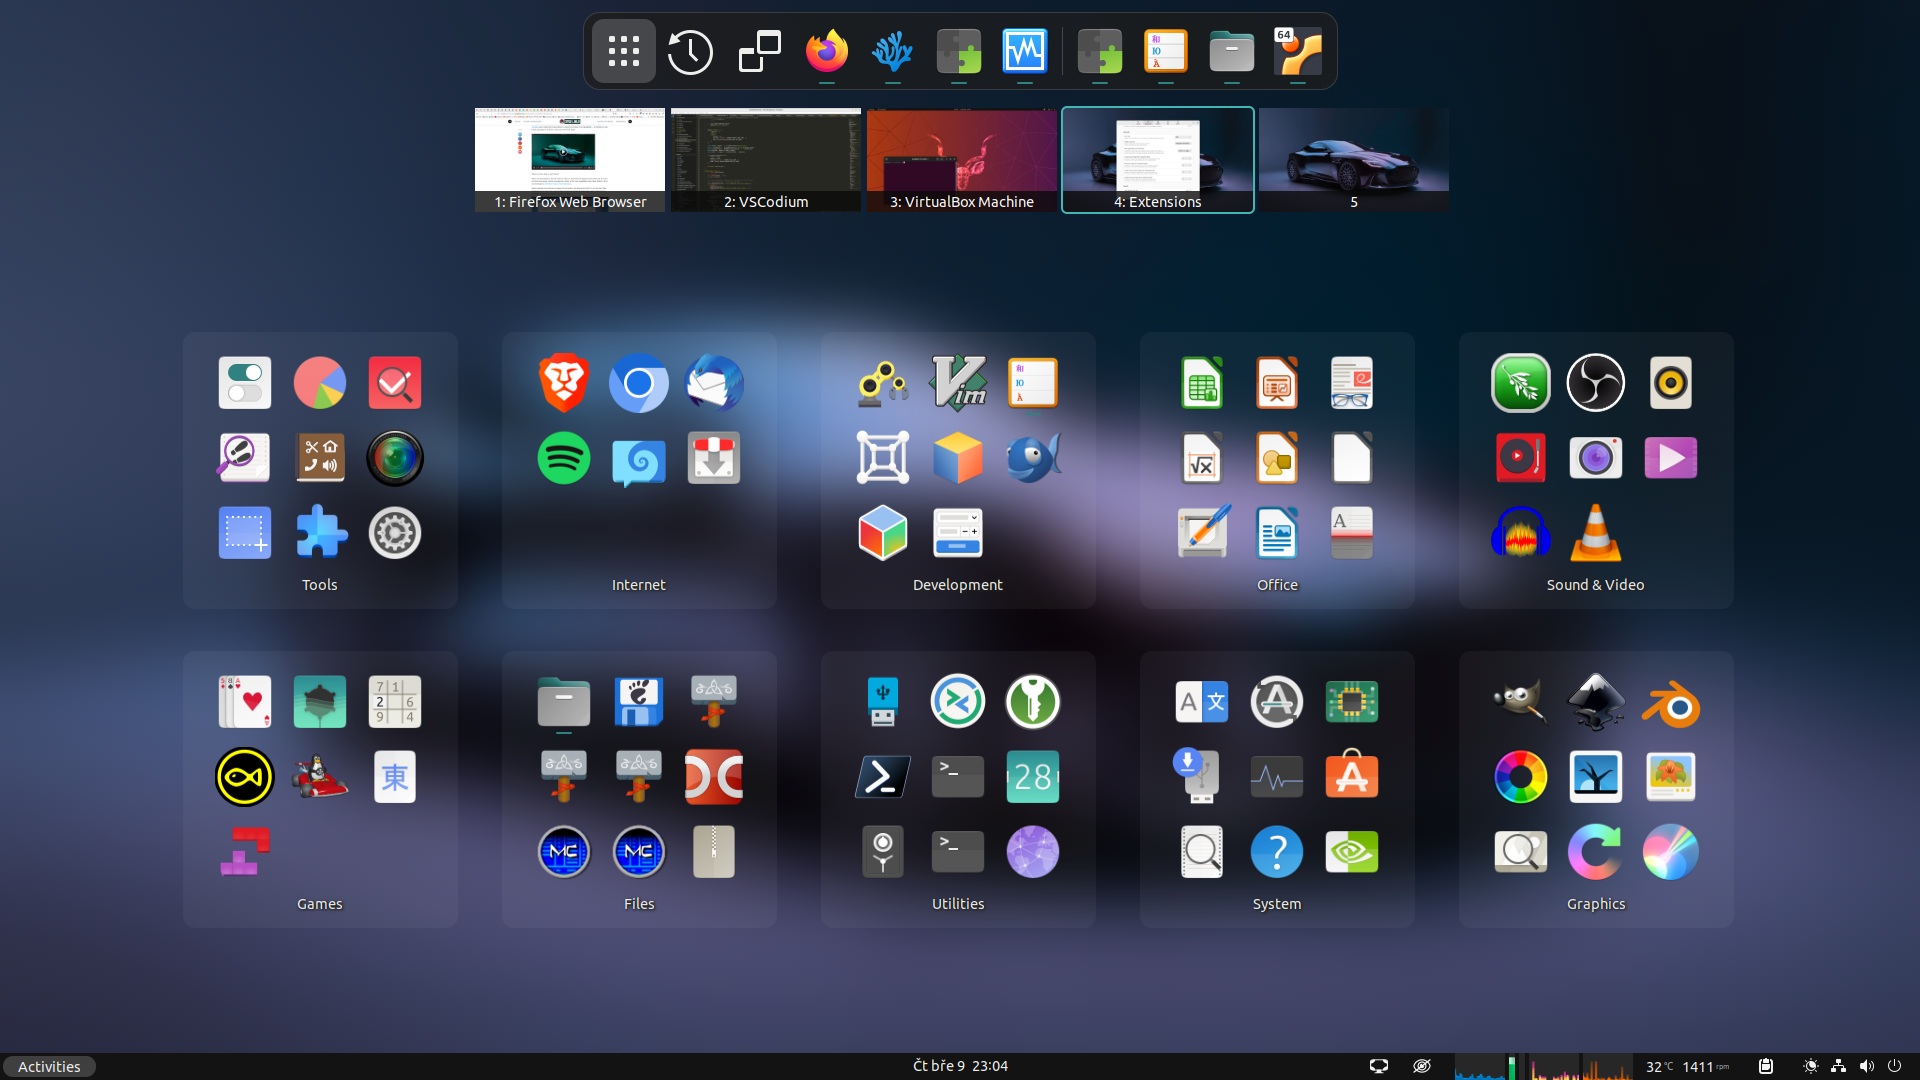Image resolution: width=1920 pixels, height=1080 pixels.
Task: Open the Brave browser icon
Action: click(563, 383)
